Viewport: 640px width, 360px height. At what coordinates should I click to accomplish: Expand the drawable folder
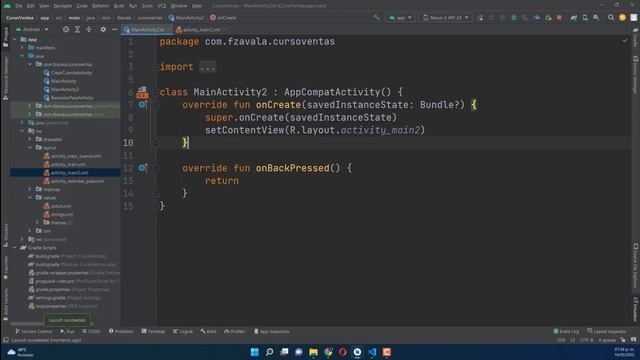pos(30,139)
